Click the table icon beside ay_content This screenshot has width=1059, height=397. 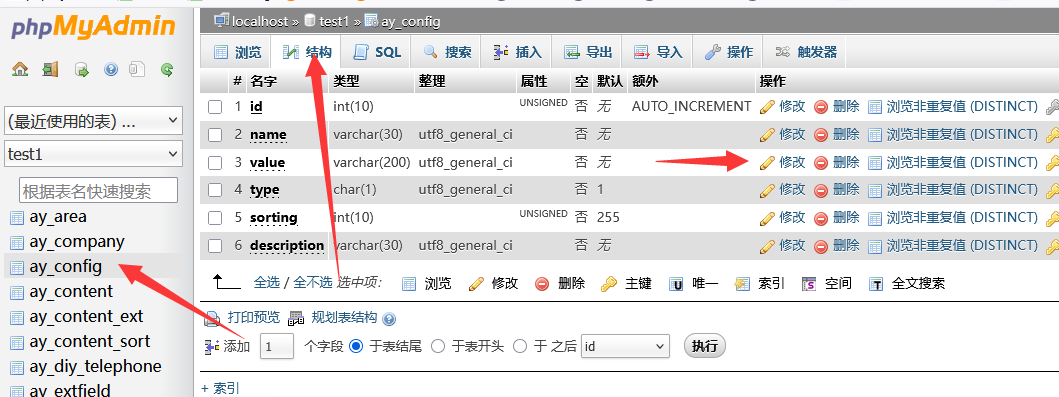click(17, 292)
